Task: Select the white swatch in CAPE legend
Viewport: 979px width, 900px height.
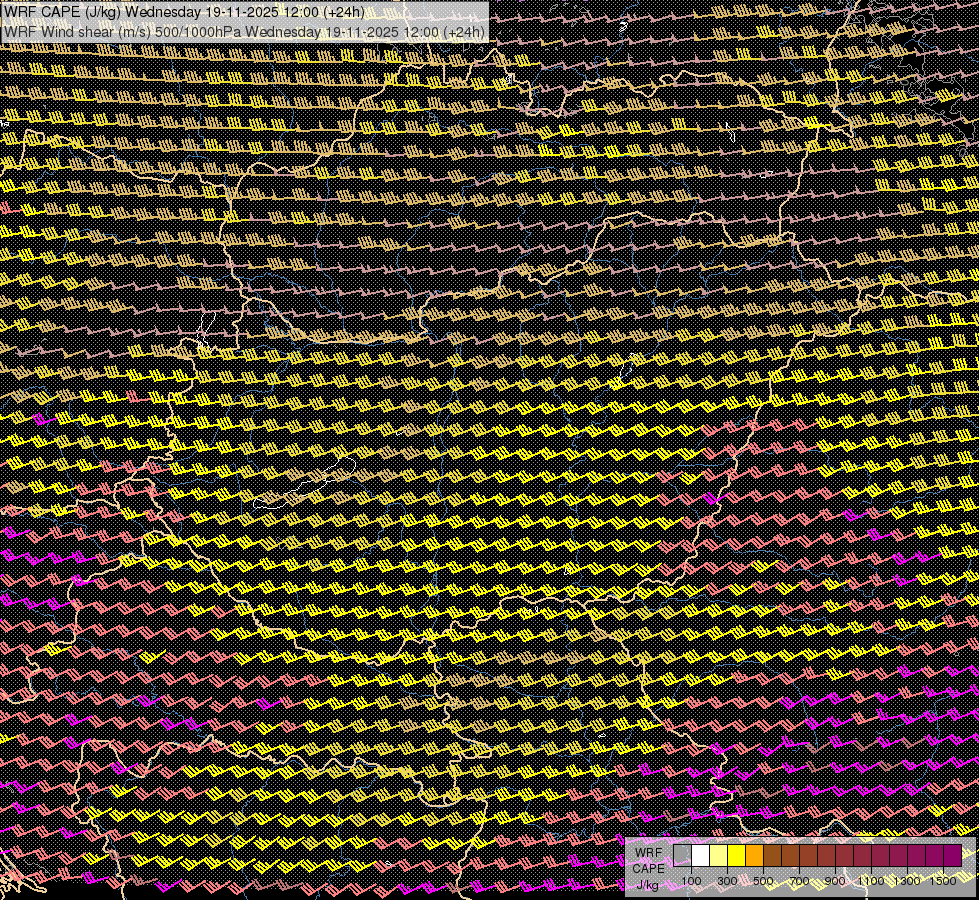Action: coord(700,856)
